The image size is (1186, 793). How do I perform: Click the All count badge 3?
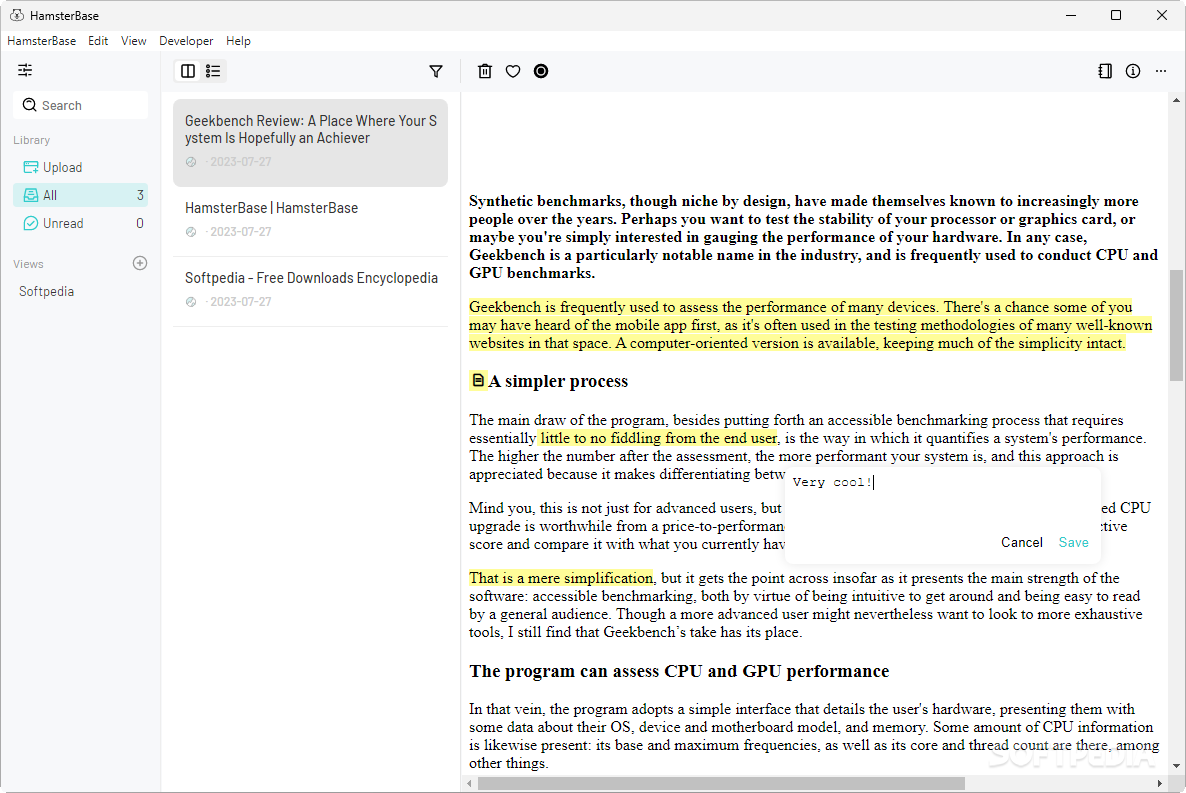click(140, 195)
